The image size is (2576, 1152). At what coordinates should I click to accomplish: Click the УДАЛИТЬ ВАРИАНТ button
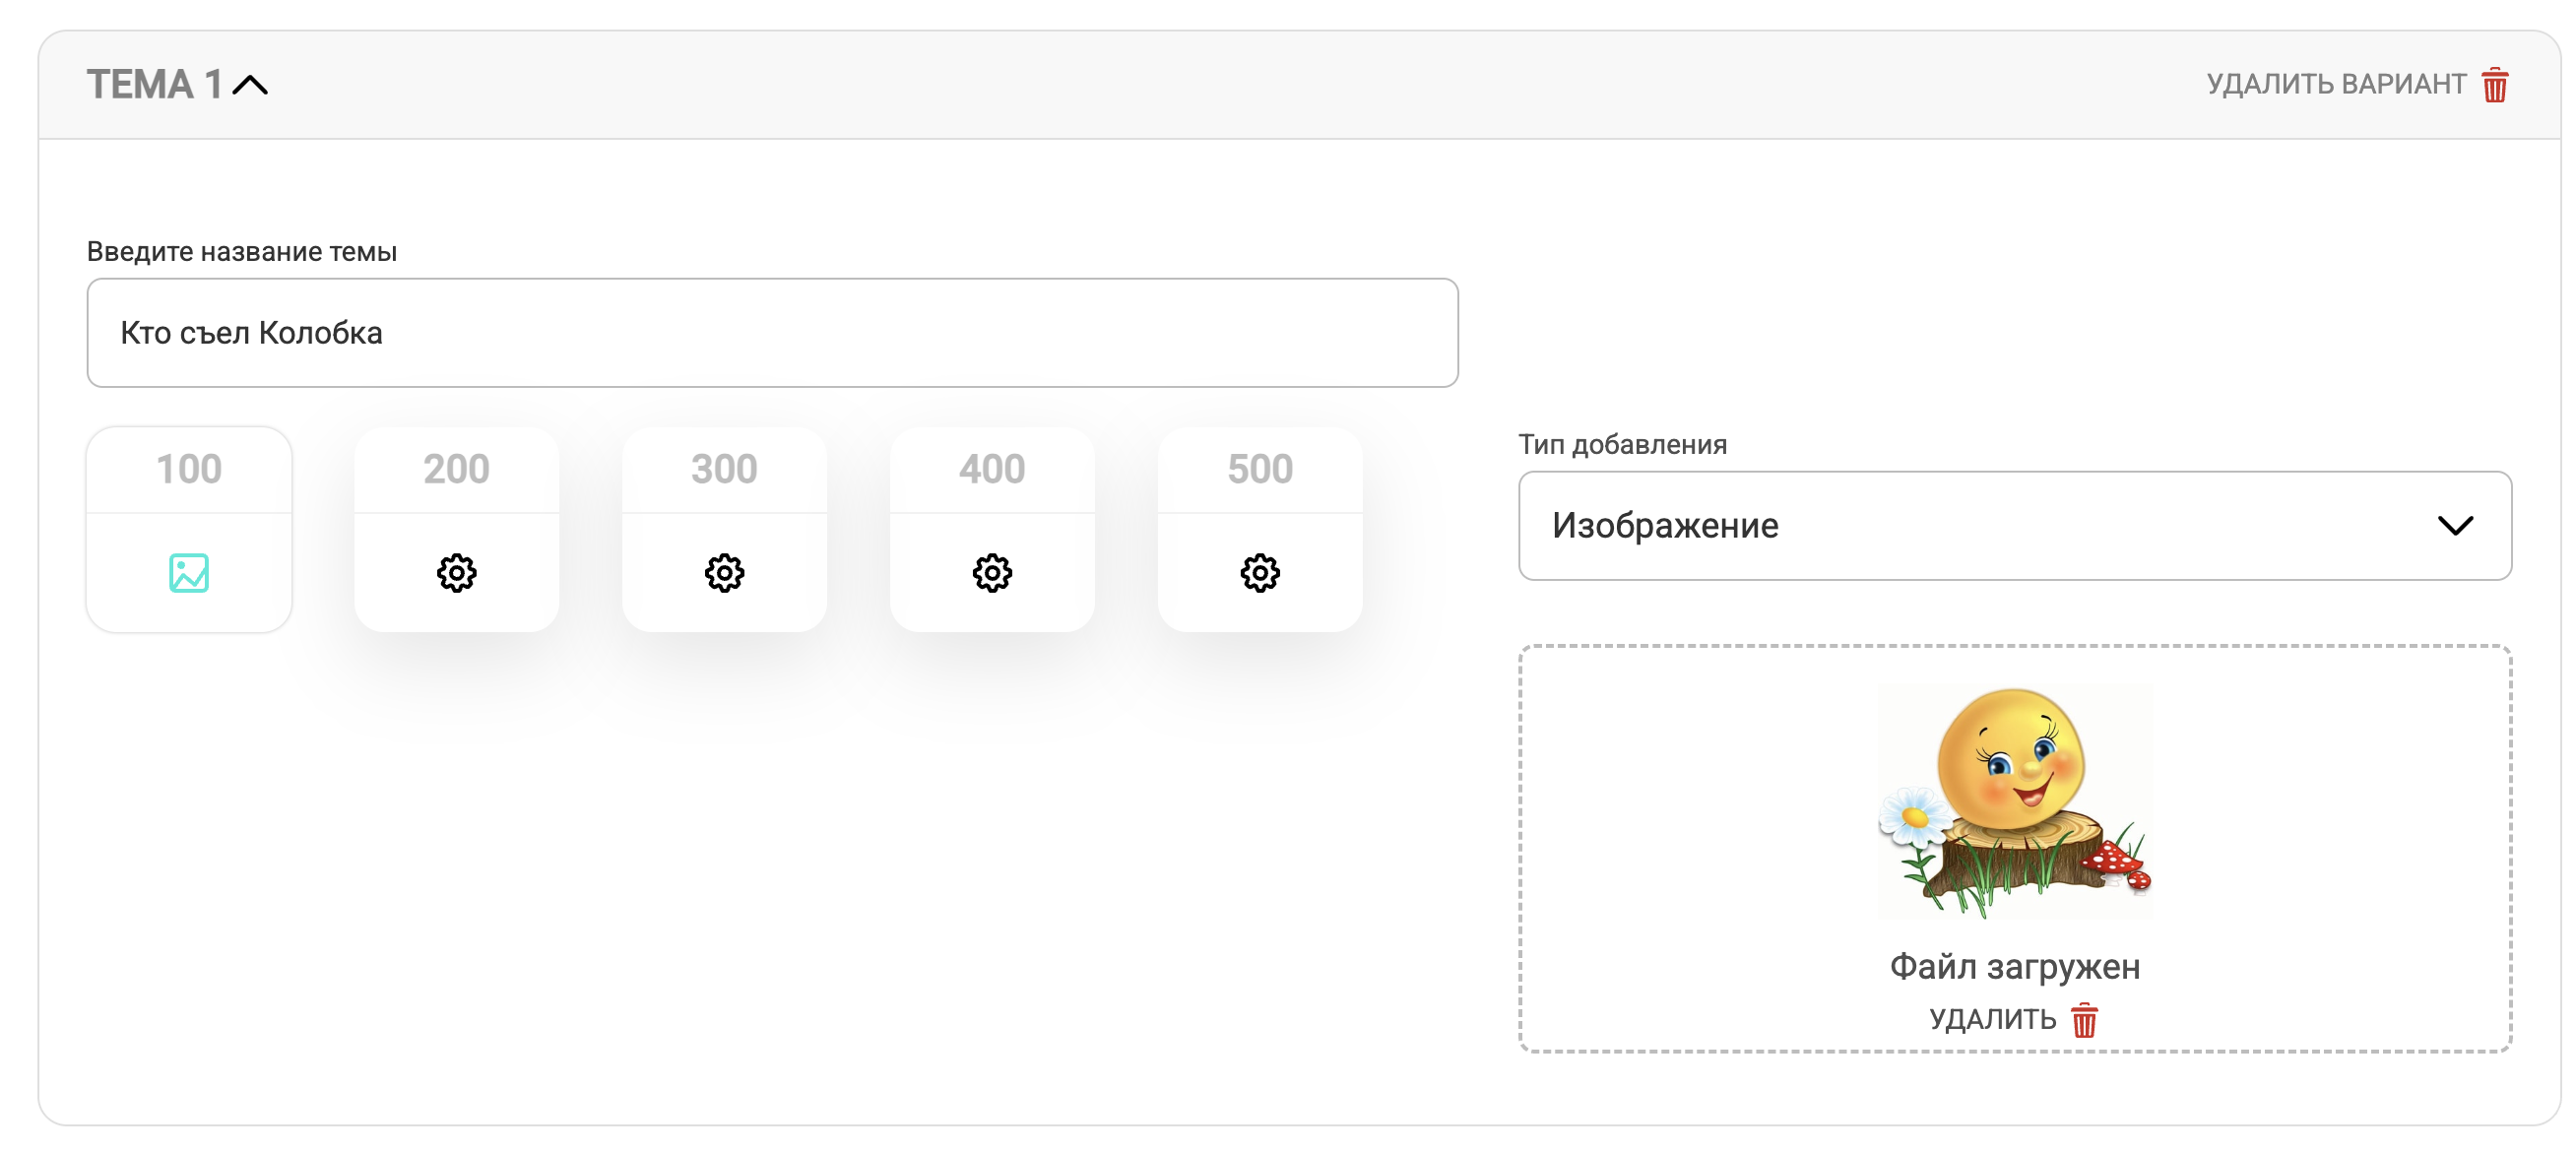2358,85
